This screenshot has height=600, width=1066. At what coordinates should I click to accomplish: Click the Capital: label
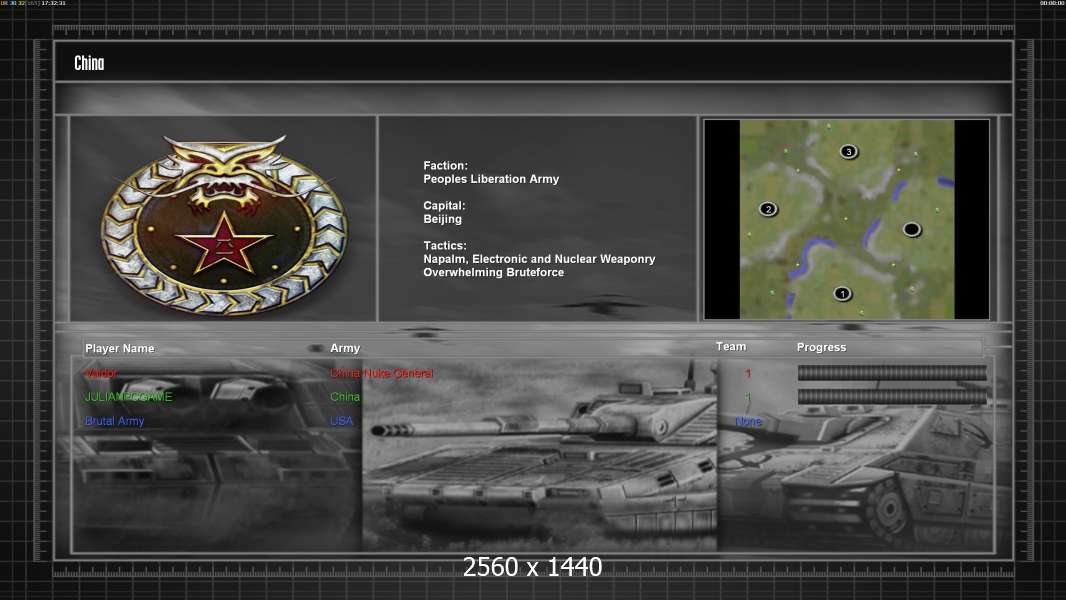[444, 206]
